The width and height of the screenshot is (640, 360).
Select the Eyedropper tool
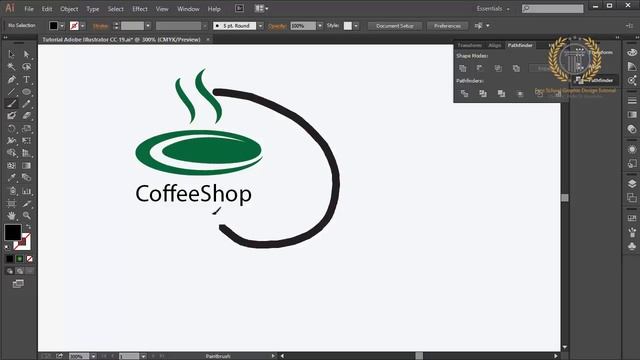11,178
